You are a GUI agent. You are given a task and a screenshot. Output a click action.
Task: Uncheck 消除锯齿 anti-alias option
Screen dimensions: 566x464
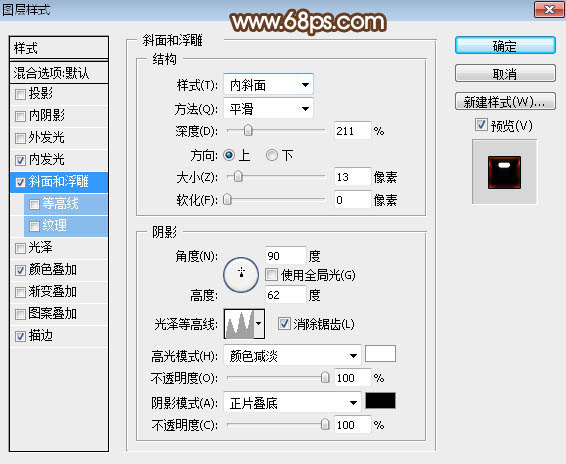[x=284, y=324]
